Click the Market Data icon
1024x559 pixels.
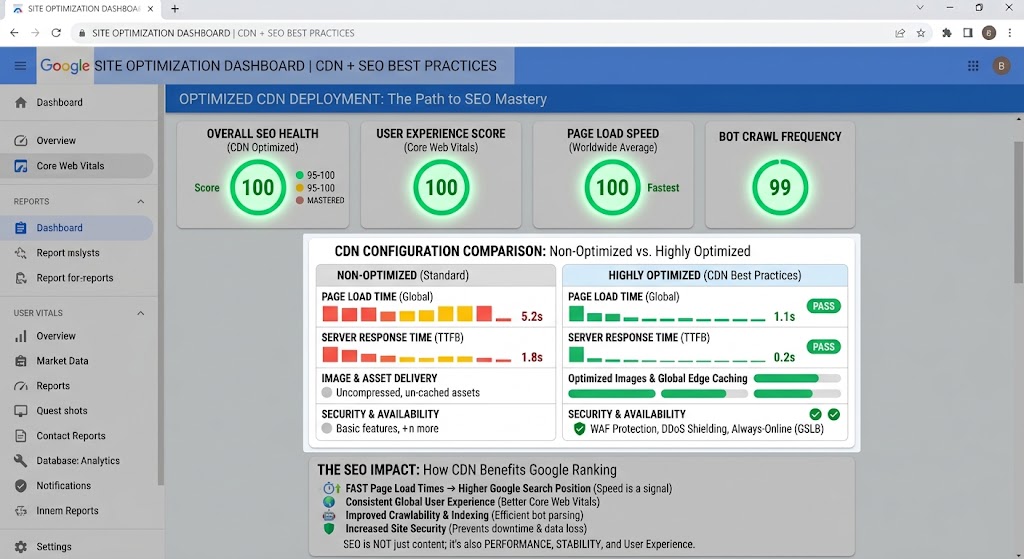click(x=21, y=361)
